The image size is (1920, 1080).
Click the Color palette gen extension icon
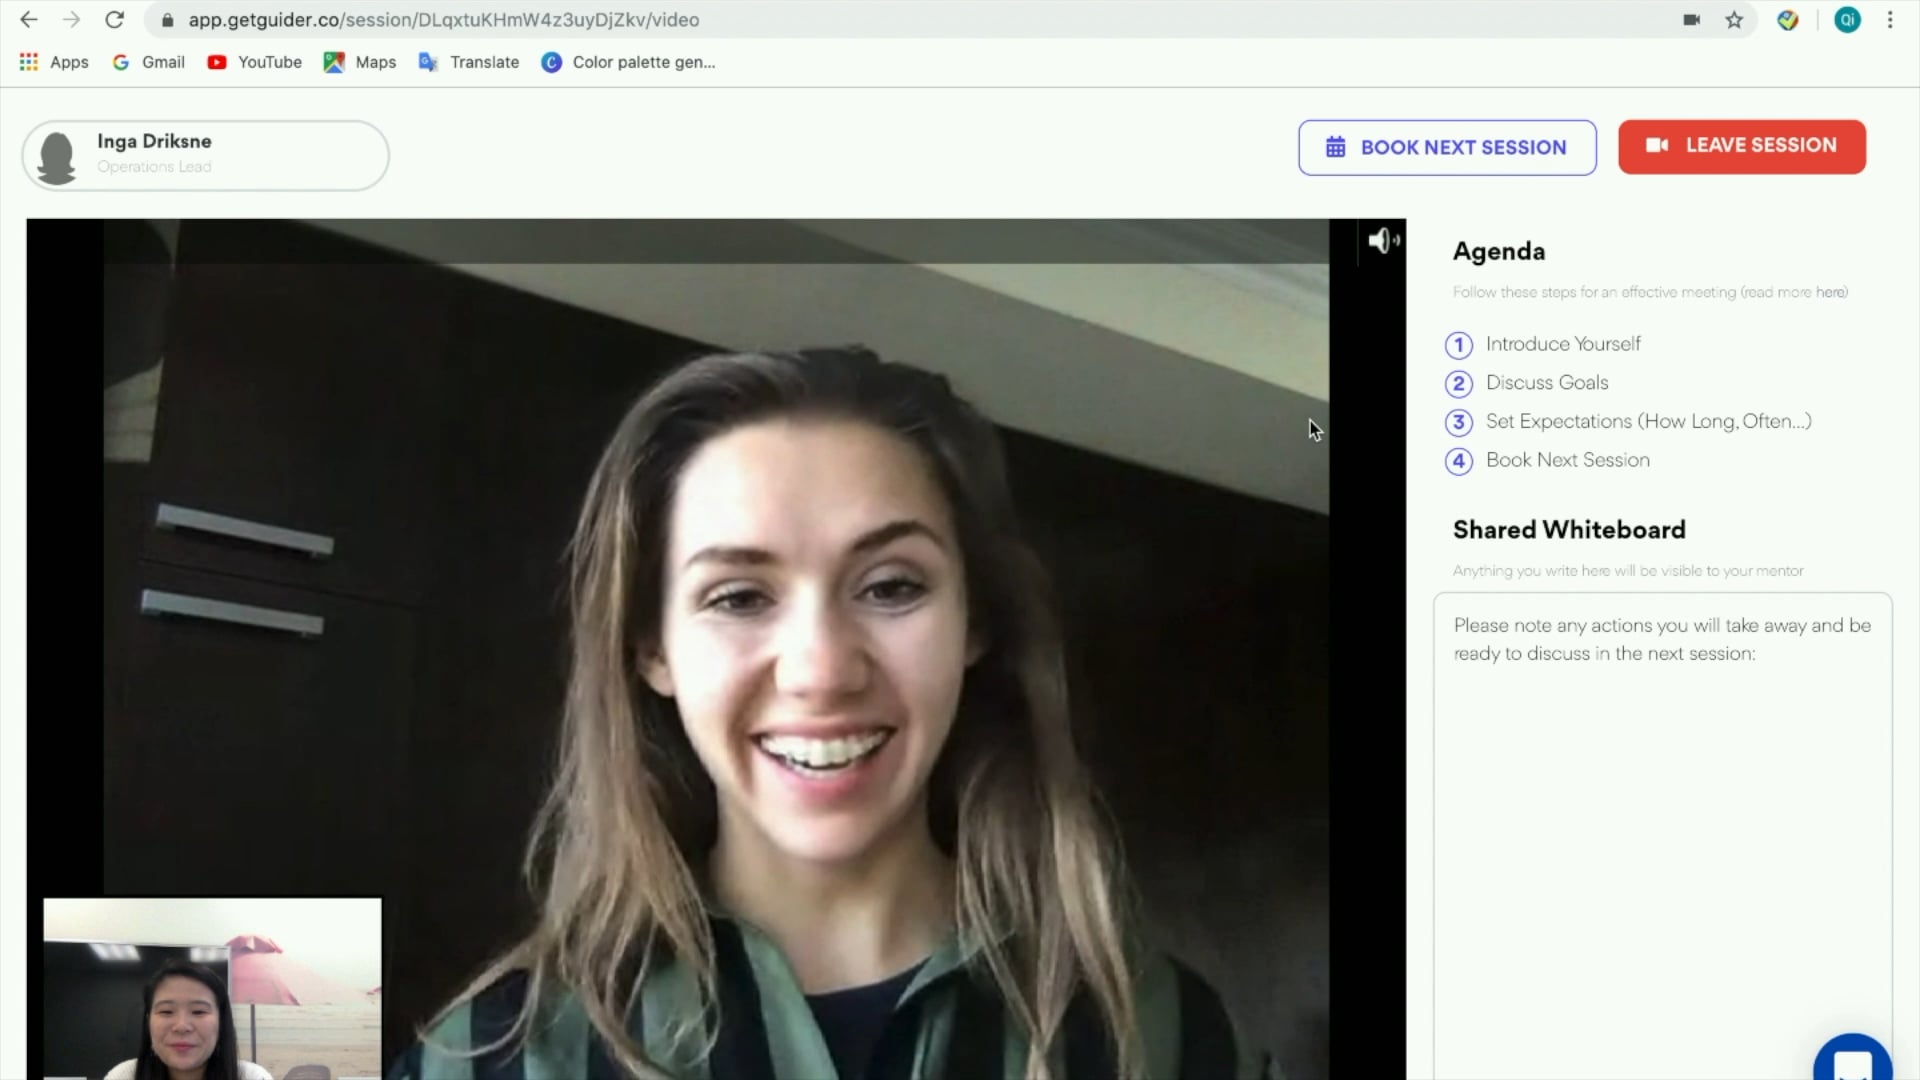click(x=553, y=61)
